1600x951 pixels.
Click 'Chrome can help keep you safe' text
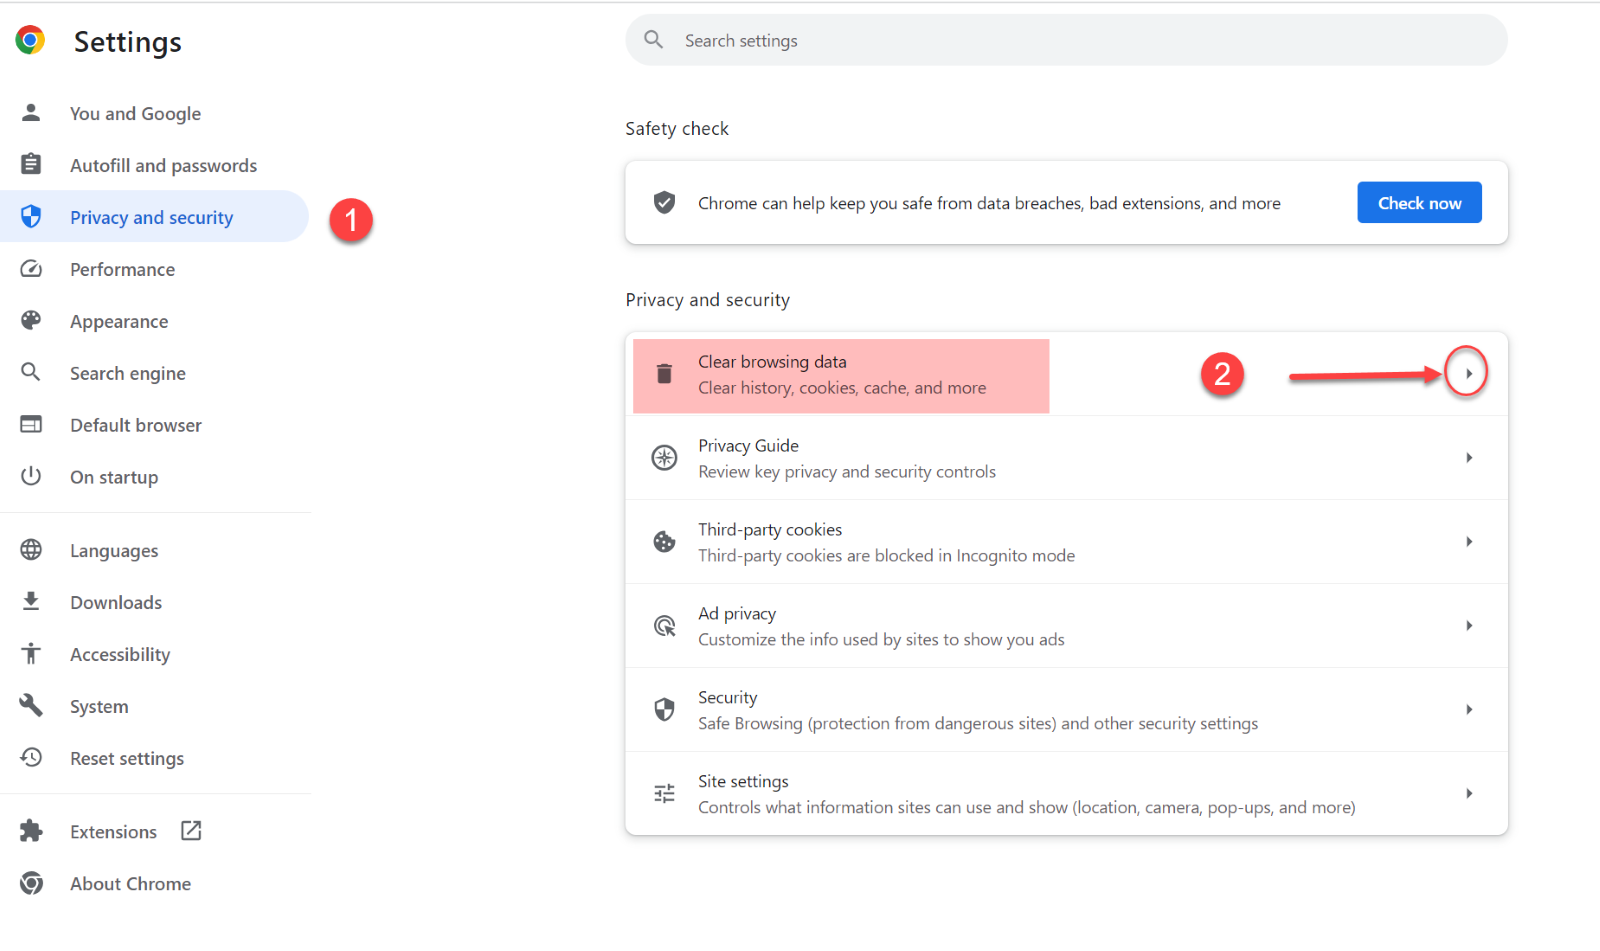coord(989,203)
